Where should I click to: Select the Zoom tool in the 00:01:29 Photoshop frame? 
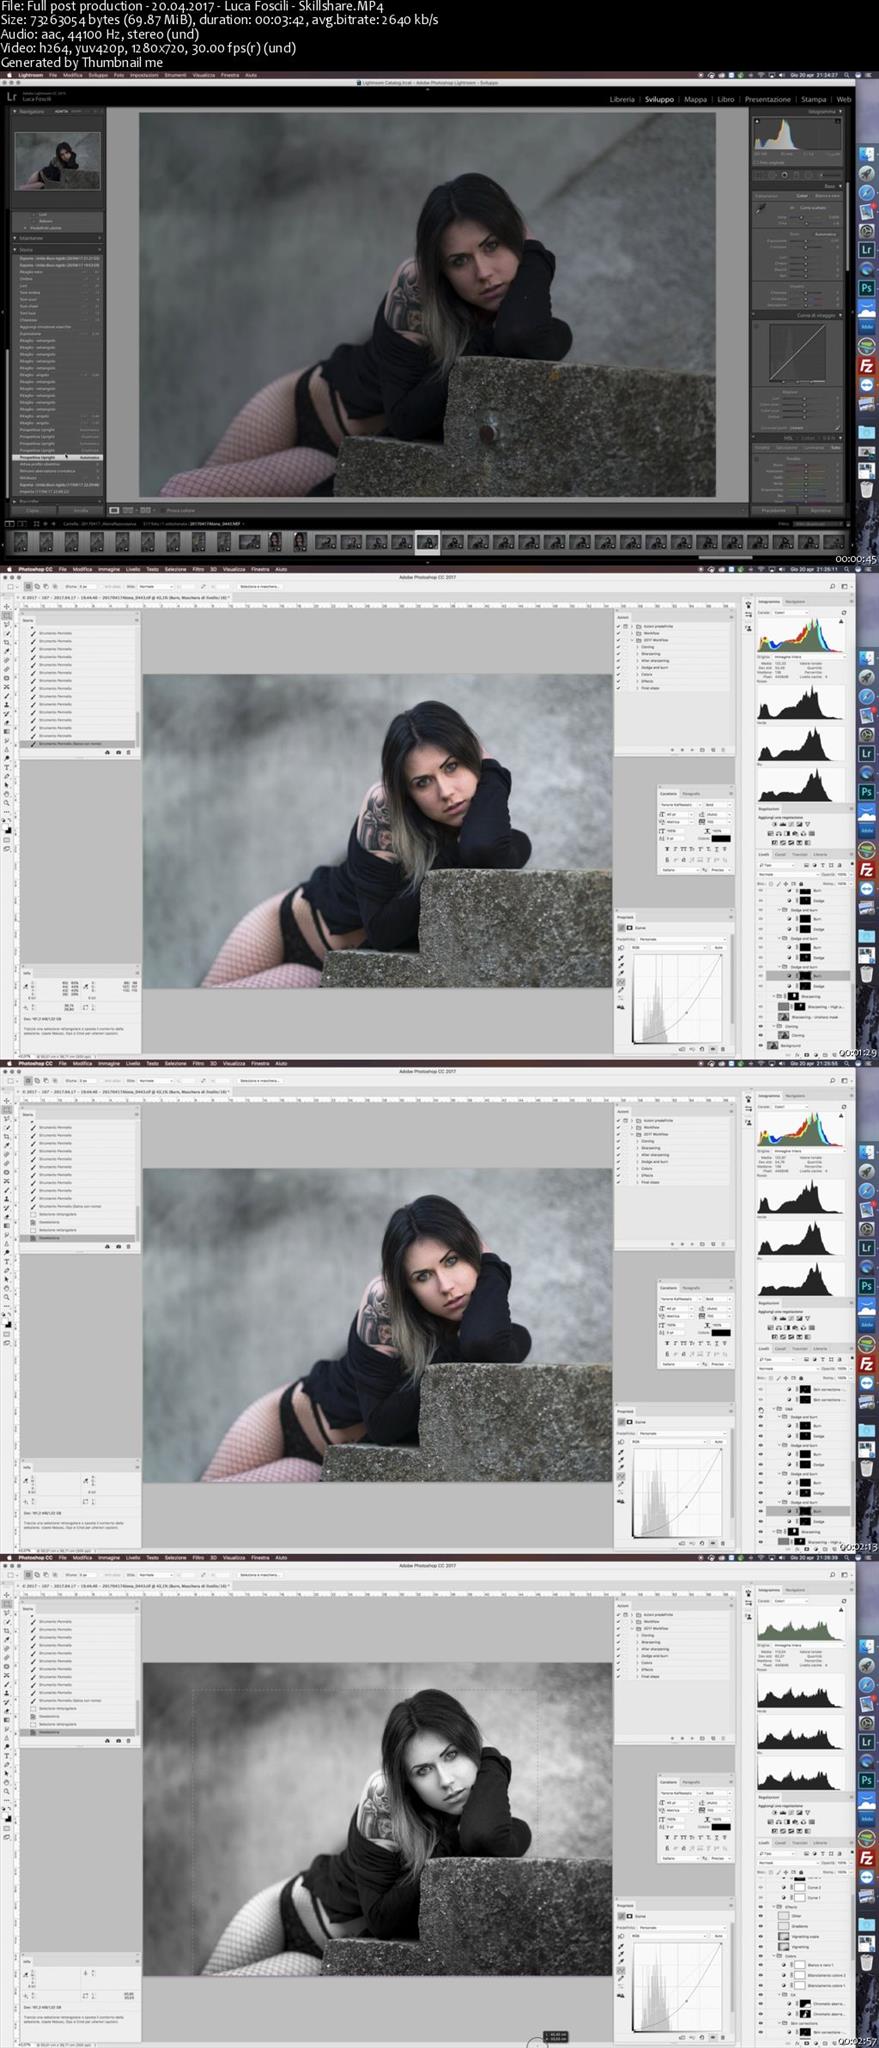[6, 803]
